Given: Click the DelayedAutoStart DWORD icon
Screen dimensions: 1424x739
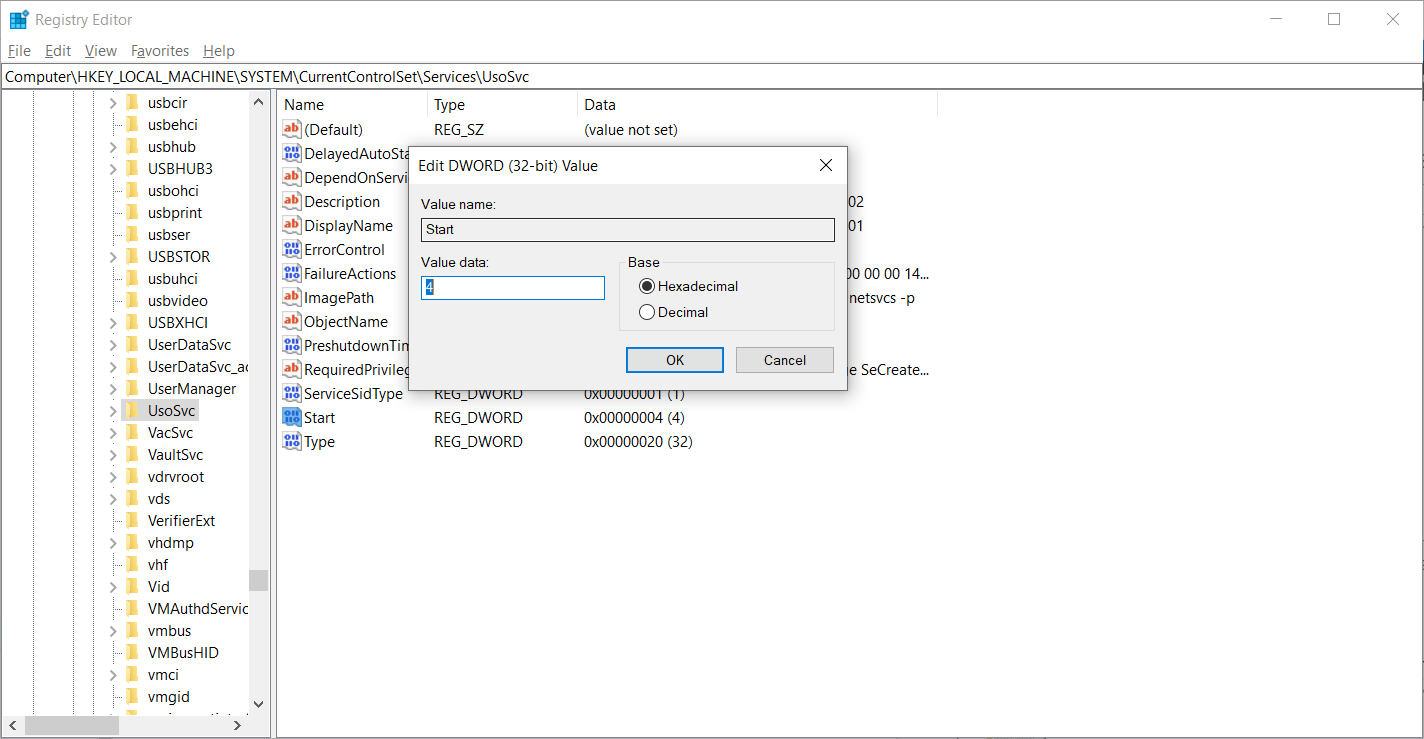Looking at the screenshot, I should pos(292,153).
